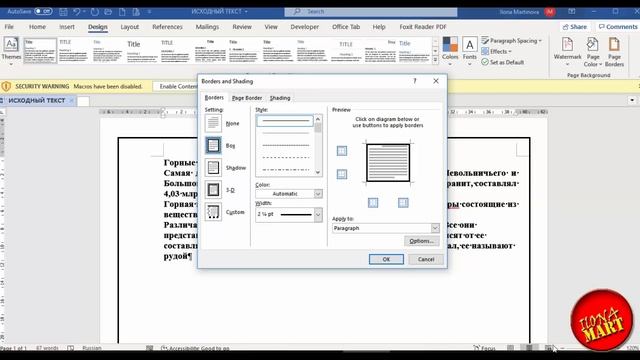Open Page Borders from ribbon
The width and height of the screenshot is (640, 360).
tap(614, 51)
